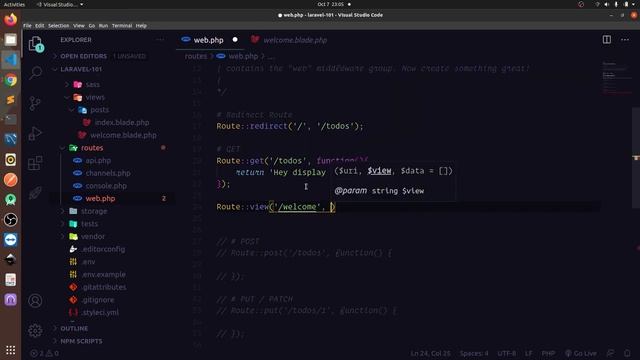Go to line via Ln 24 status item
Viewport: 640px width, 360px height.
tap(430, 353)
